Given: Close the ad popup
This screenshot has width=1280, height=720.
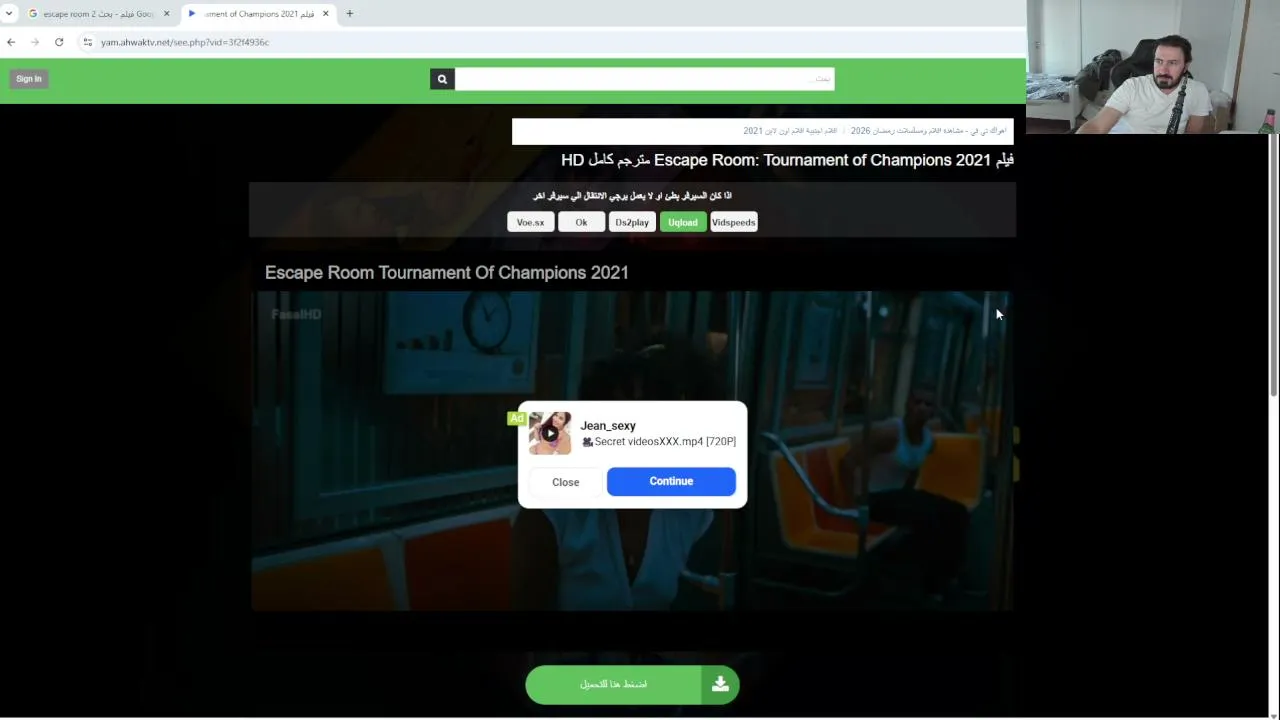Looking at the screenshot, I should (565, 482).
